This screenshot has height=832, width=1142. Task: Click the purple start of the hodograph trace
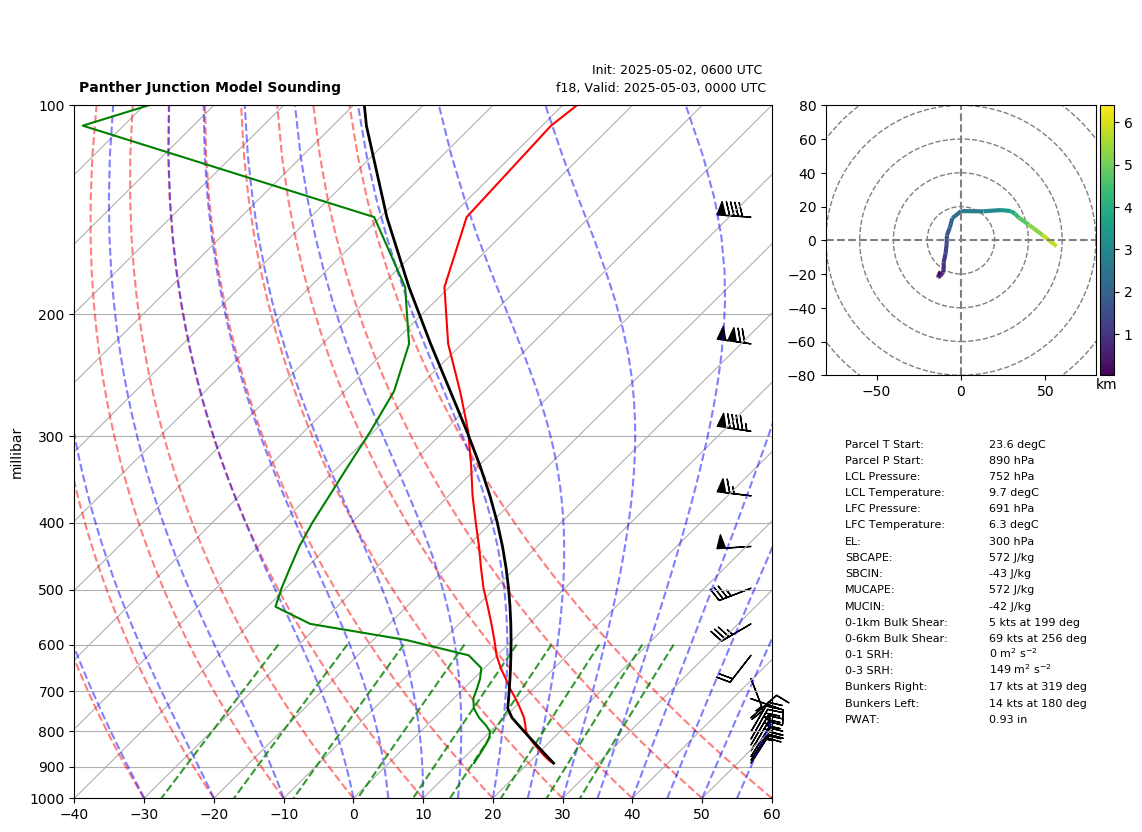pyautogui.click(x=939, y=275)
